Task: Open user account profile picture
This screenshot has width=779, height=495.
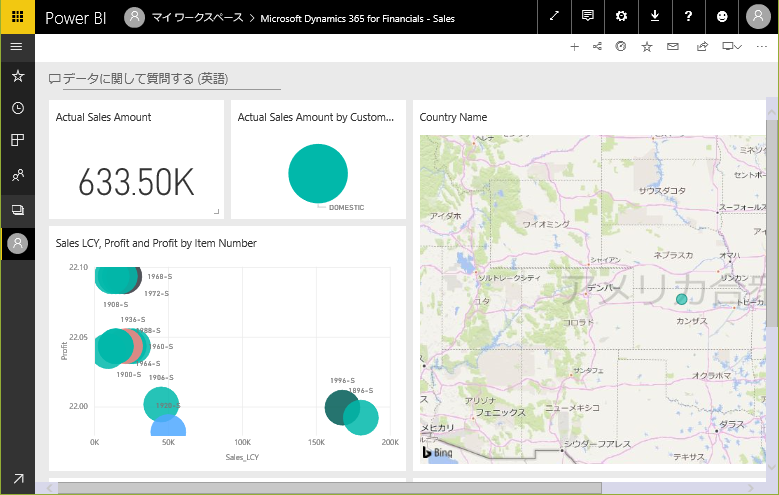Action: [758, 16]
